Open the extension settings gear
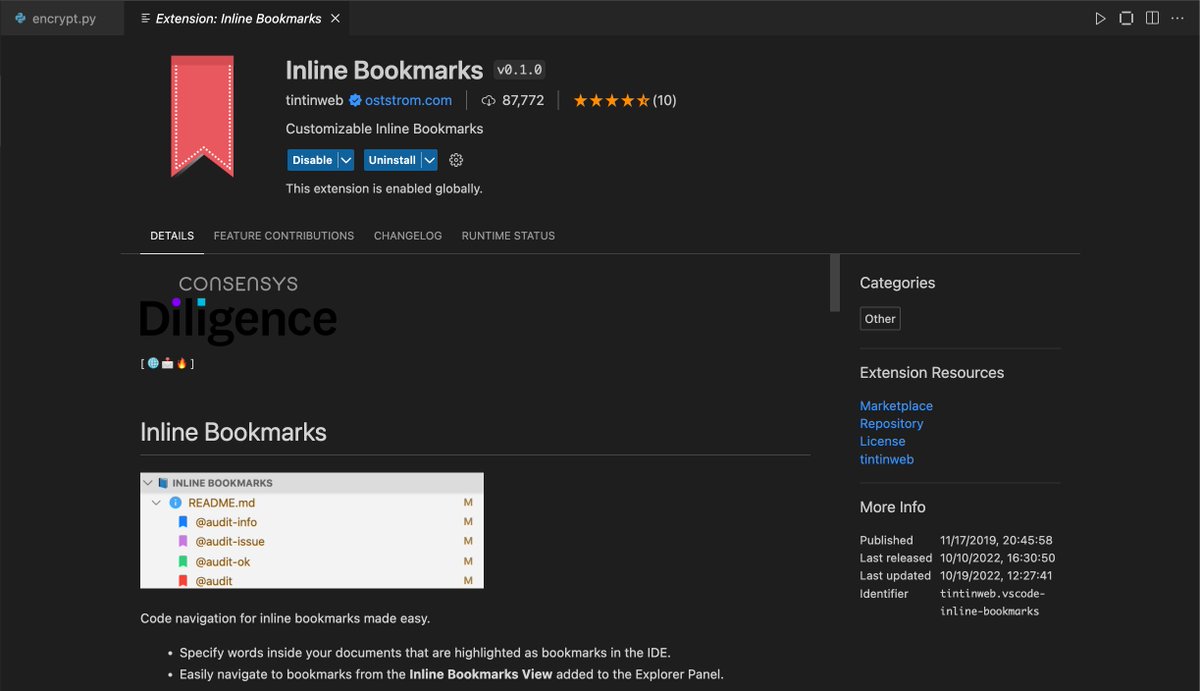The height and width of the screenshot is (691, 1200). pyautogui.click(x=456, y=160)
